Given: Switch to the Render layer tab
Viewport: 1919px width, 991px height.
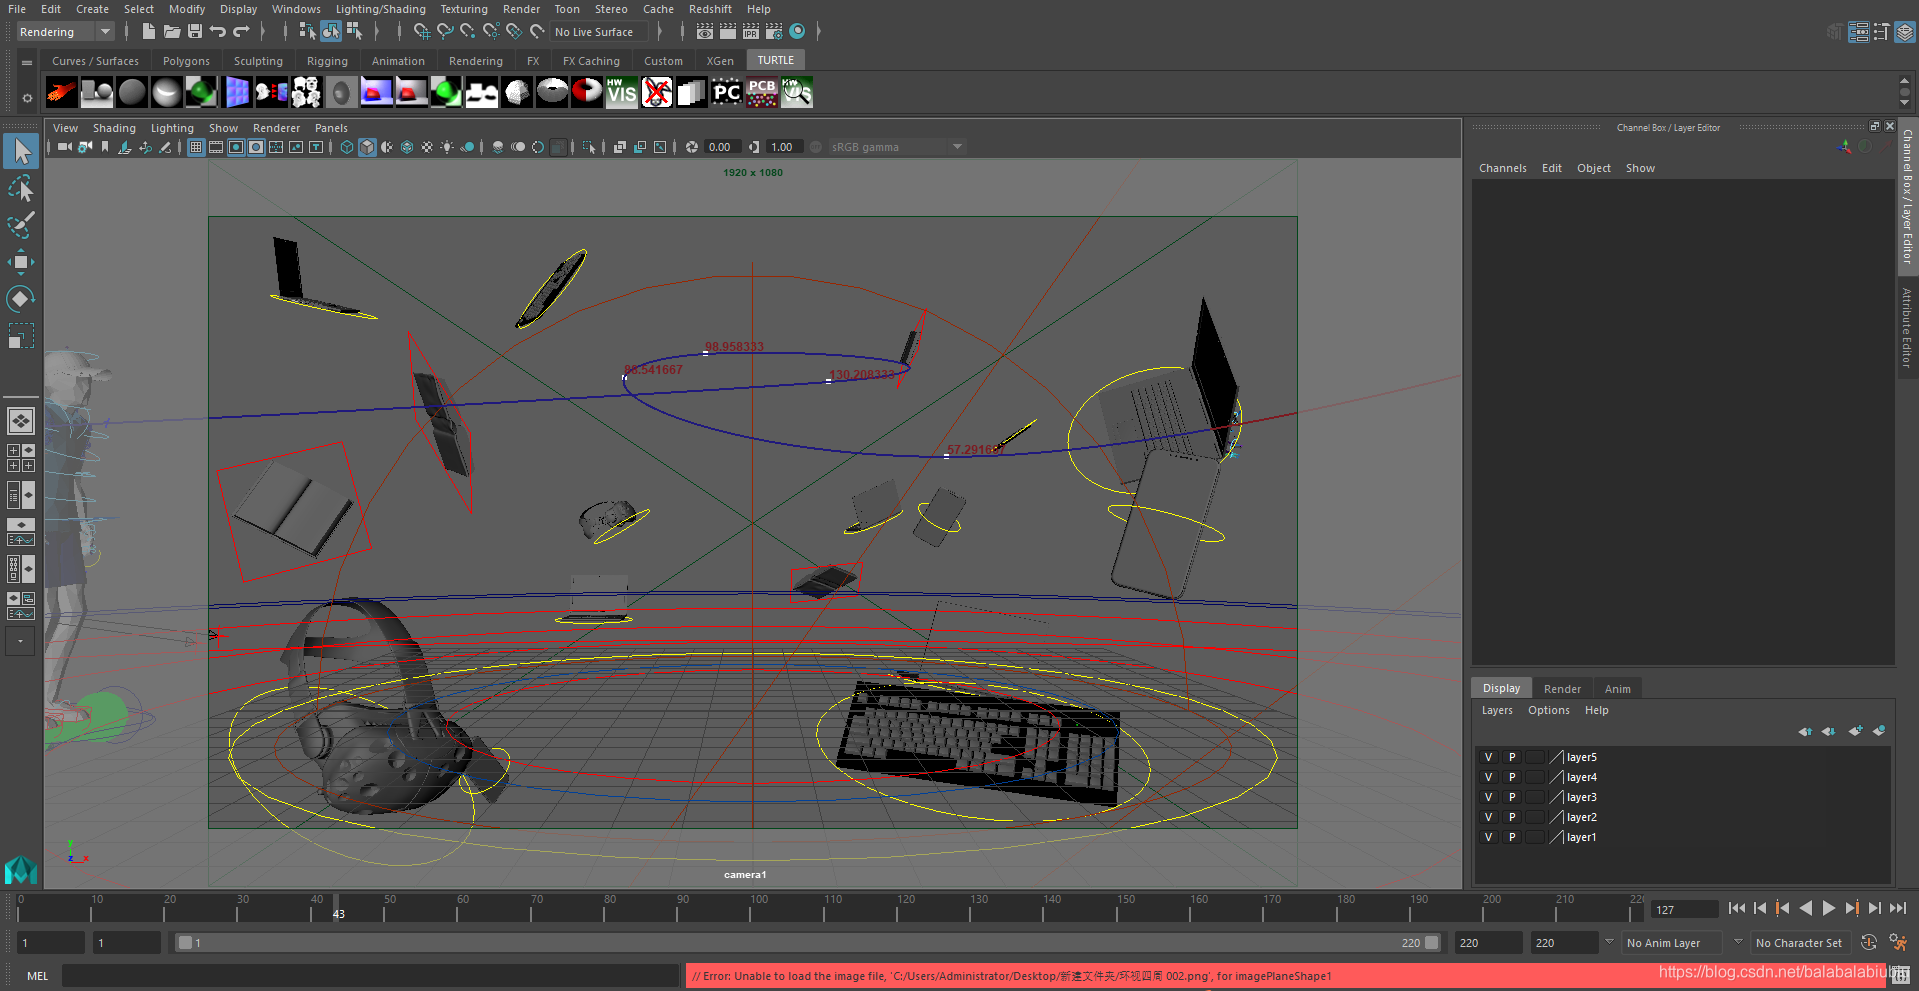Looking at the screenshot, I should (x=1562, y=689).
